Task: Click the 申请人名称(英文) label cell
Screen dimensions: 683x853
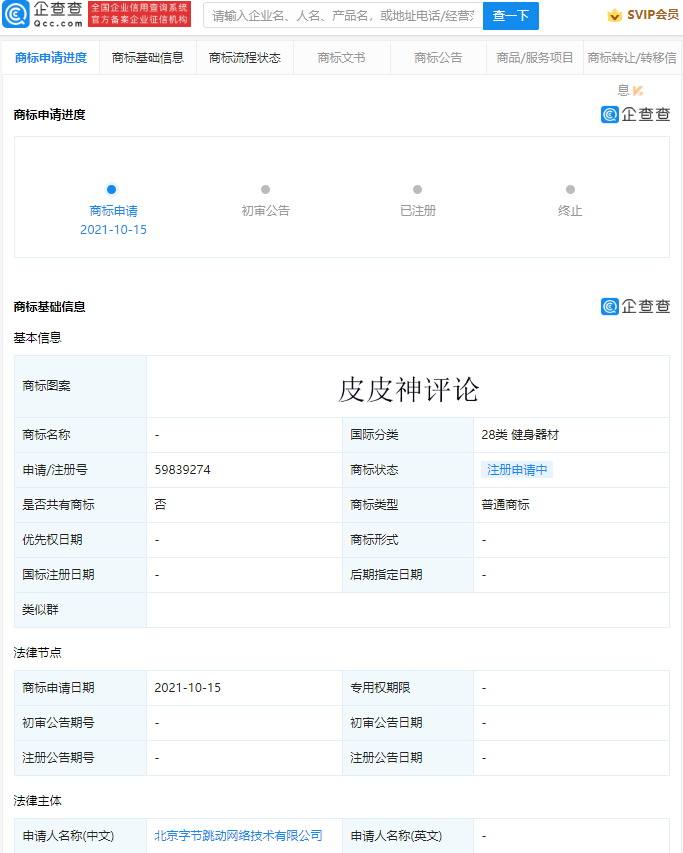Action: pyautogui.click(x=408, y=836)
